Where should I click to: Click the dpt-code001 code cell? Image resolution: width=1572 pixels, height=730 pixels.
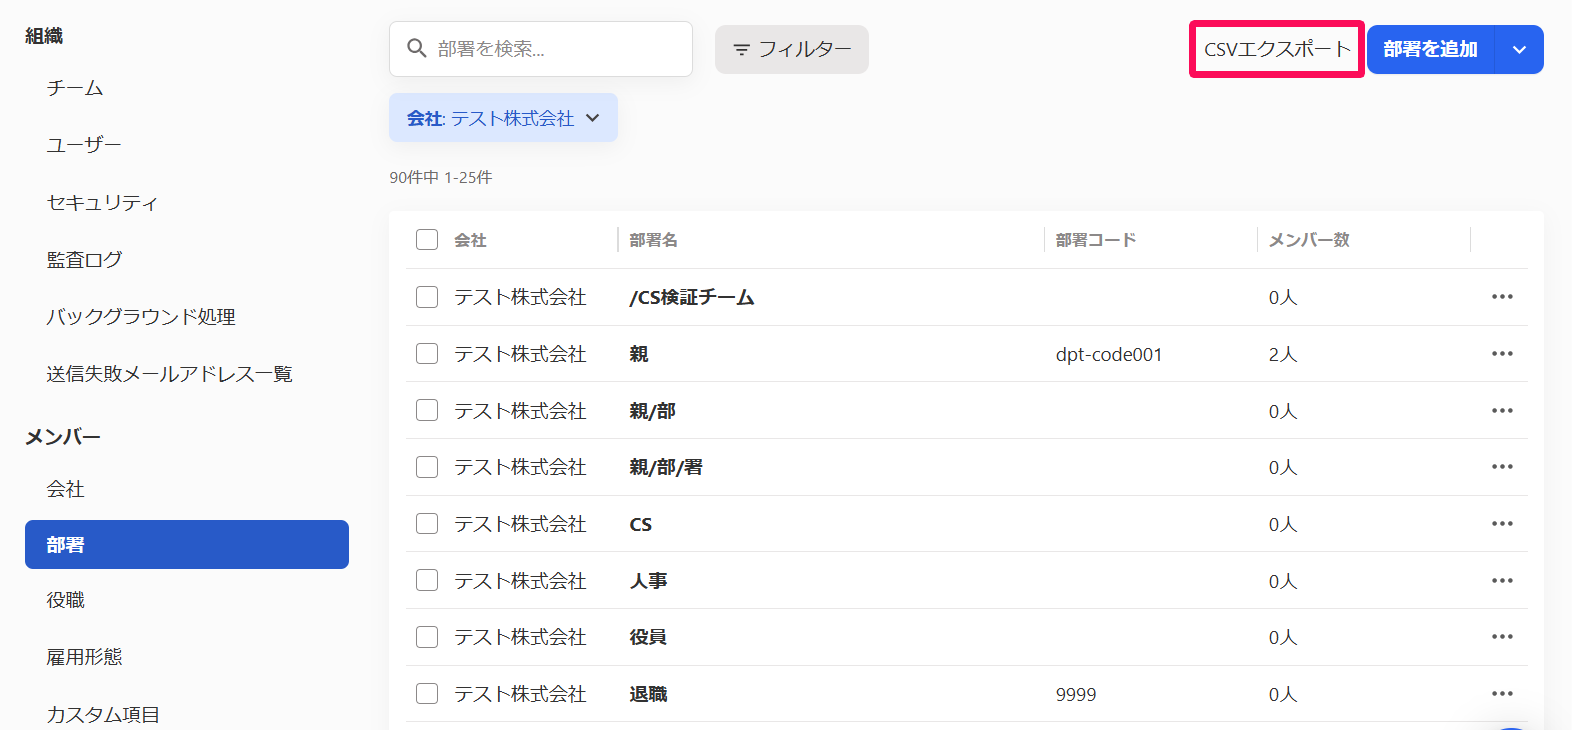click(x=1109, y=354)
